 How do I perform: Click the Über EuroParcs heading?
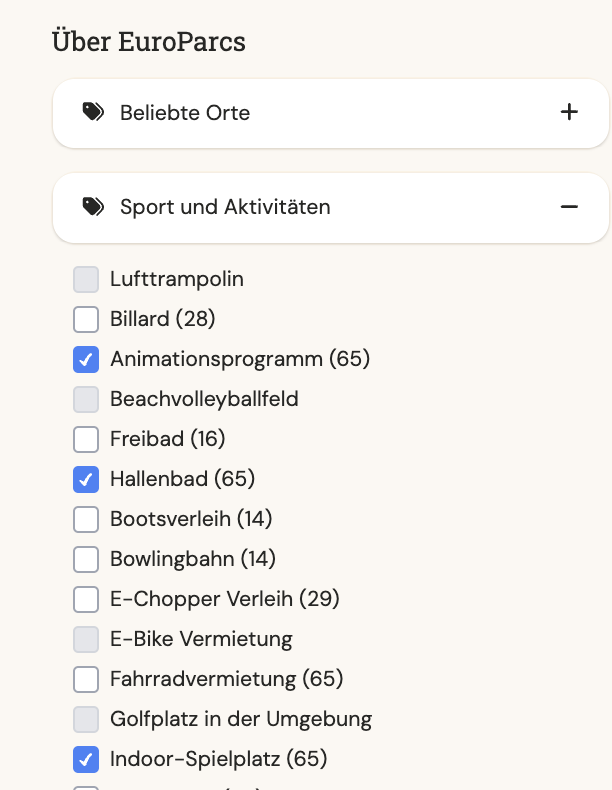(149, 41)
